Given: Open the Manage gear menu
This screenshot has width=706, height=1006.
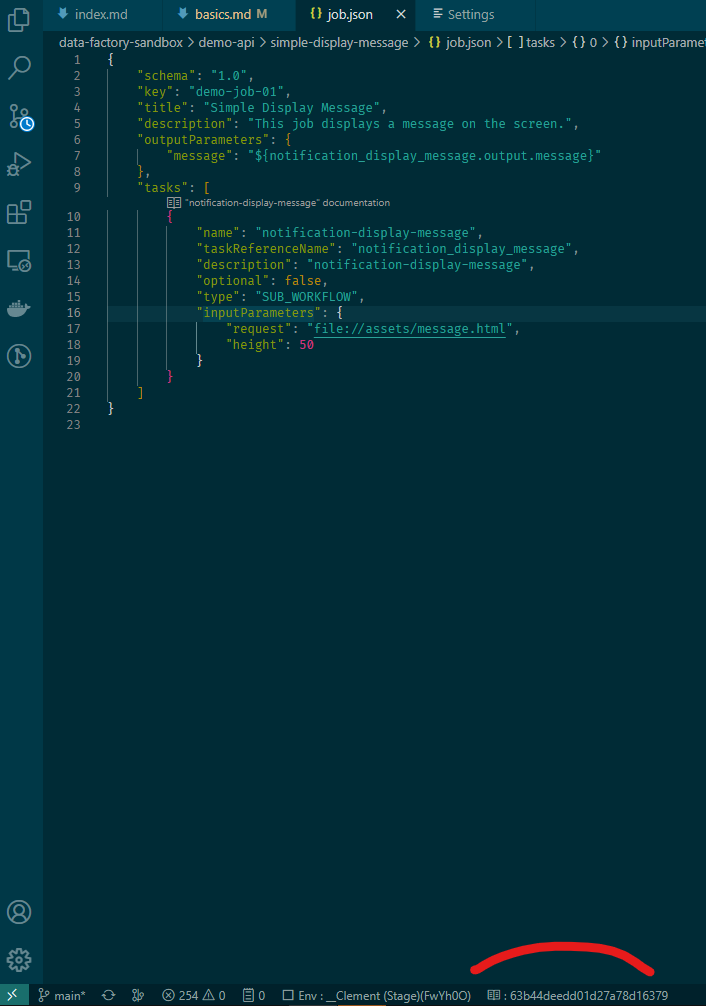Looking at the screenshot, I should click(20, 960).
